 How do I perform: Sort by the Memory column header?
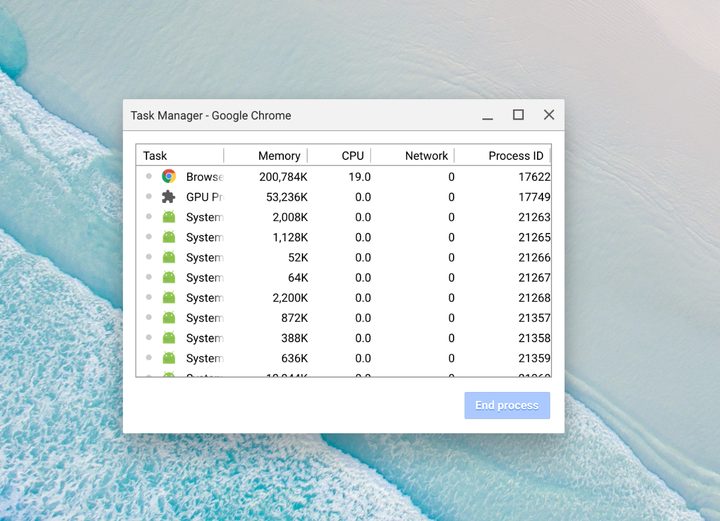tap(266, 156)
